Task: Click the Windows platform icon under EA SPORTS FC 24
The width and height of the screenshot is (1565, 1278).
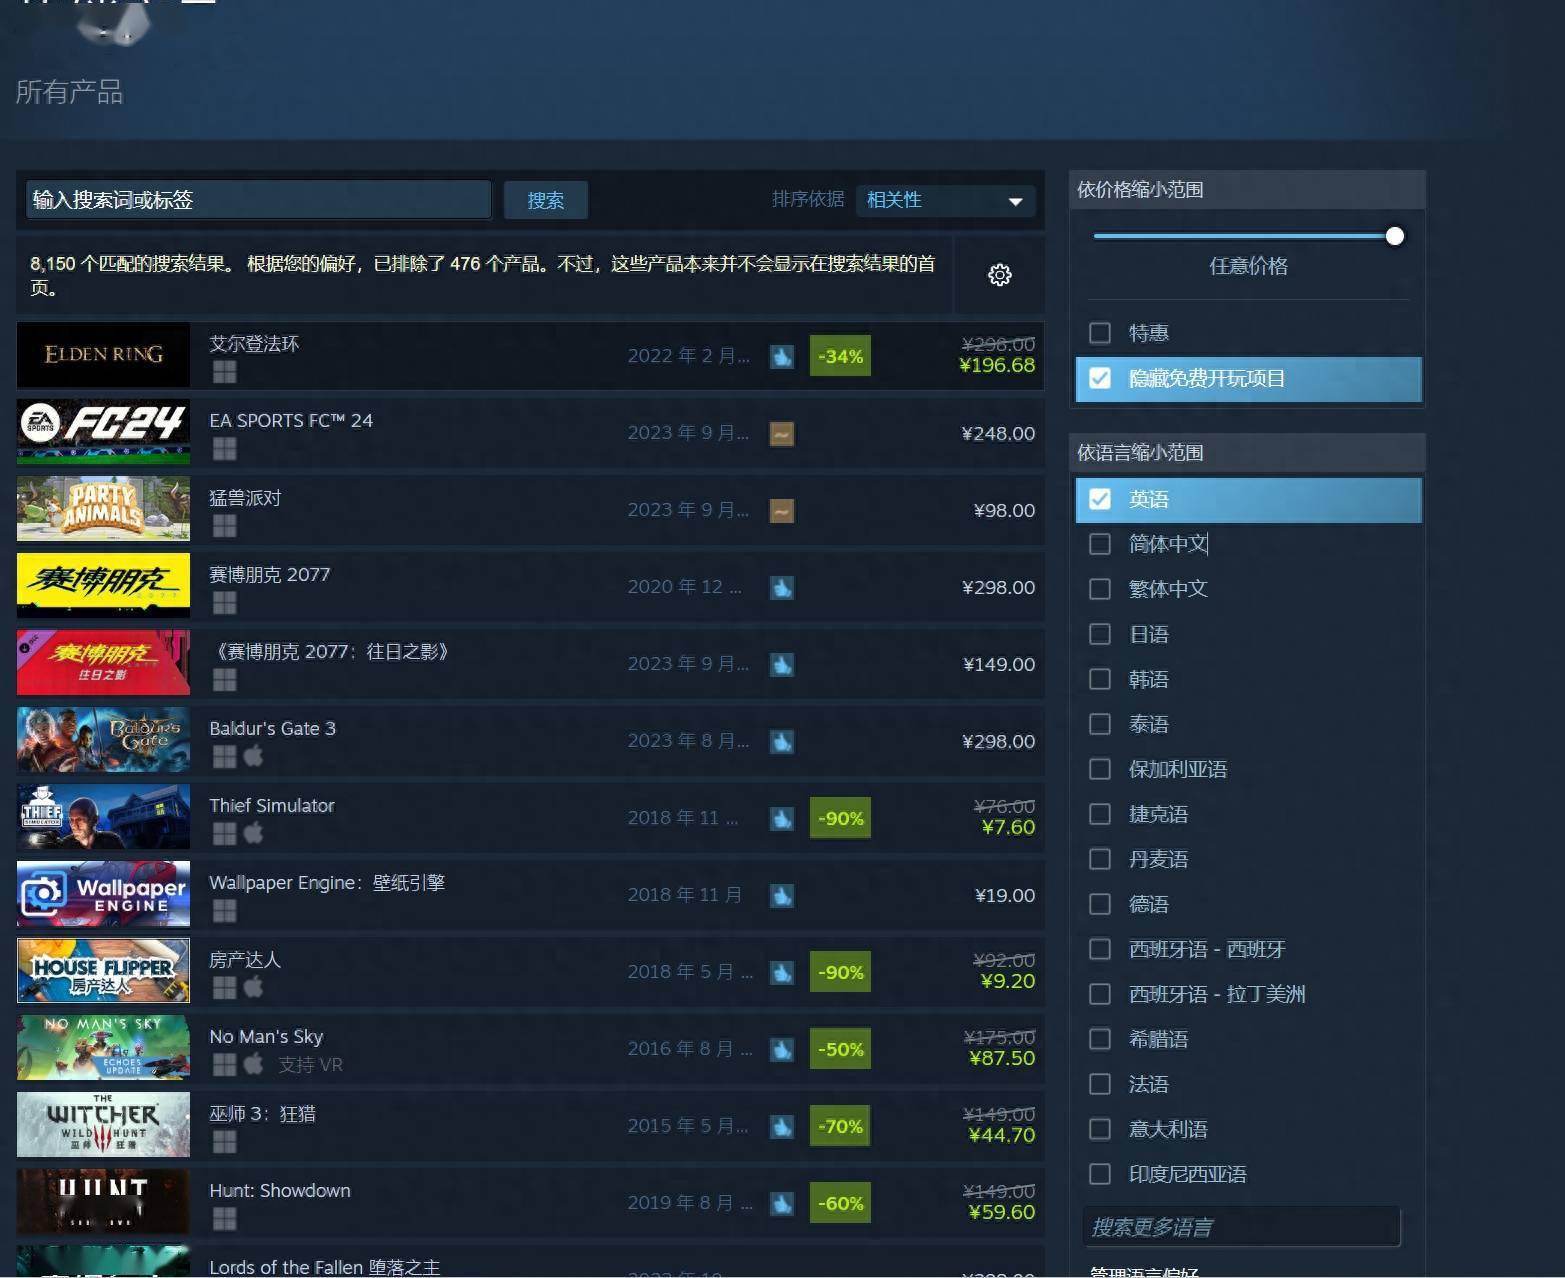Action: pos(225,449)
